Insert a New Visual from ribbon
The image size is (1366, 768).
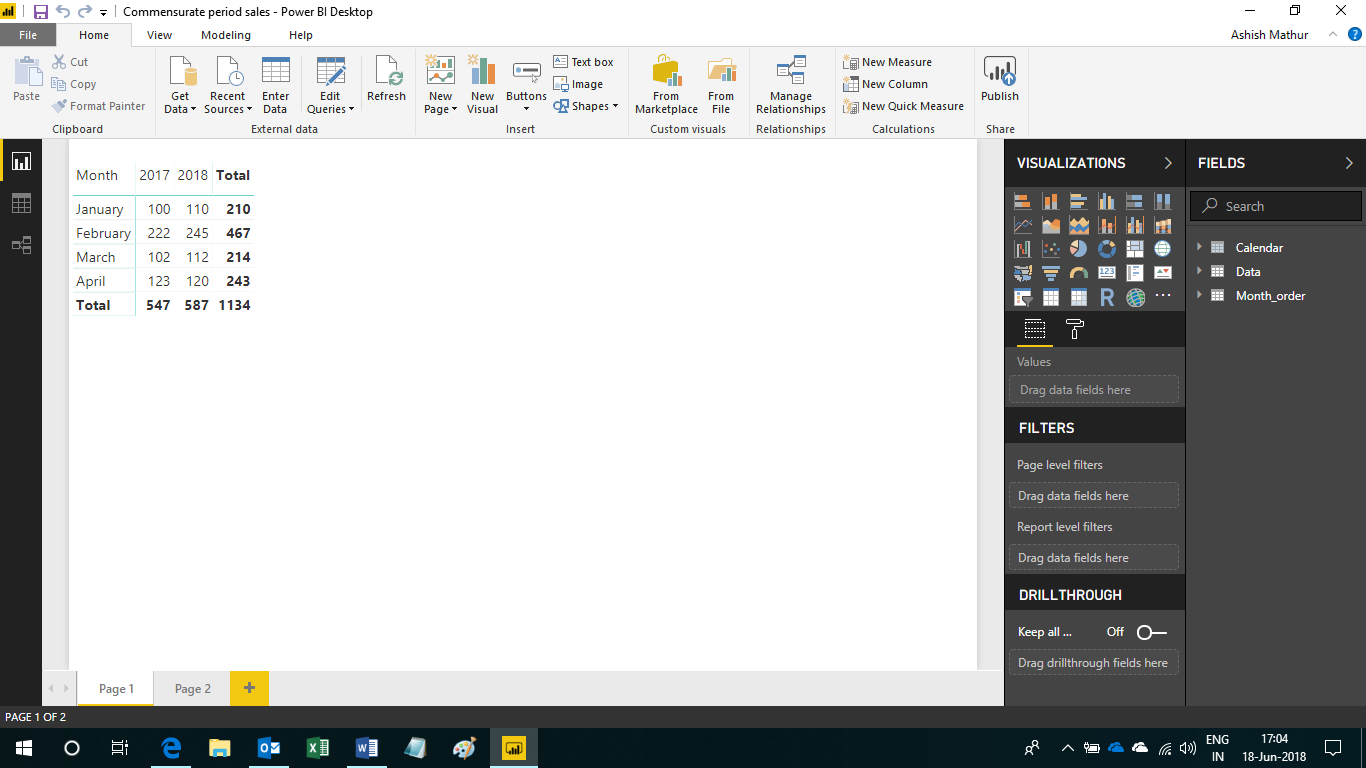point(482,85)
